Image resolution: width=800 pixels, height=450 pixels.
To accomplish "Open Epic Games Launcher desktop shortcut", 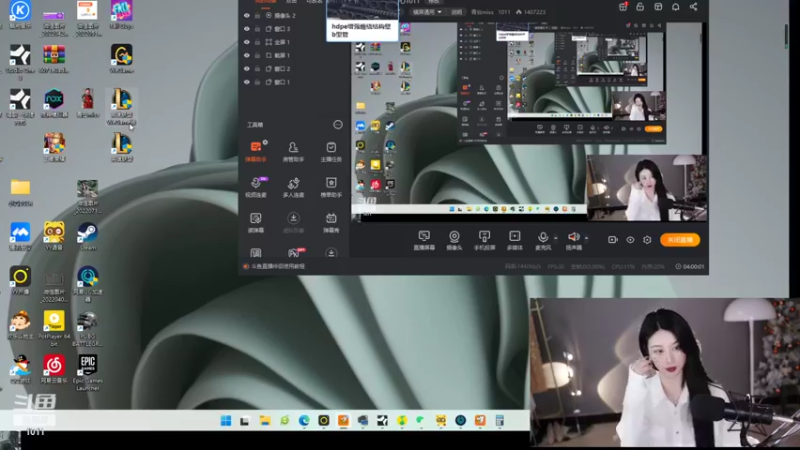I will pyautogui.click(x=88, y=372).
